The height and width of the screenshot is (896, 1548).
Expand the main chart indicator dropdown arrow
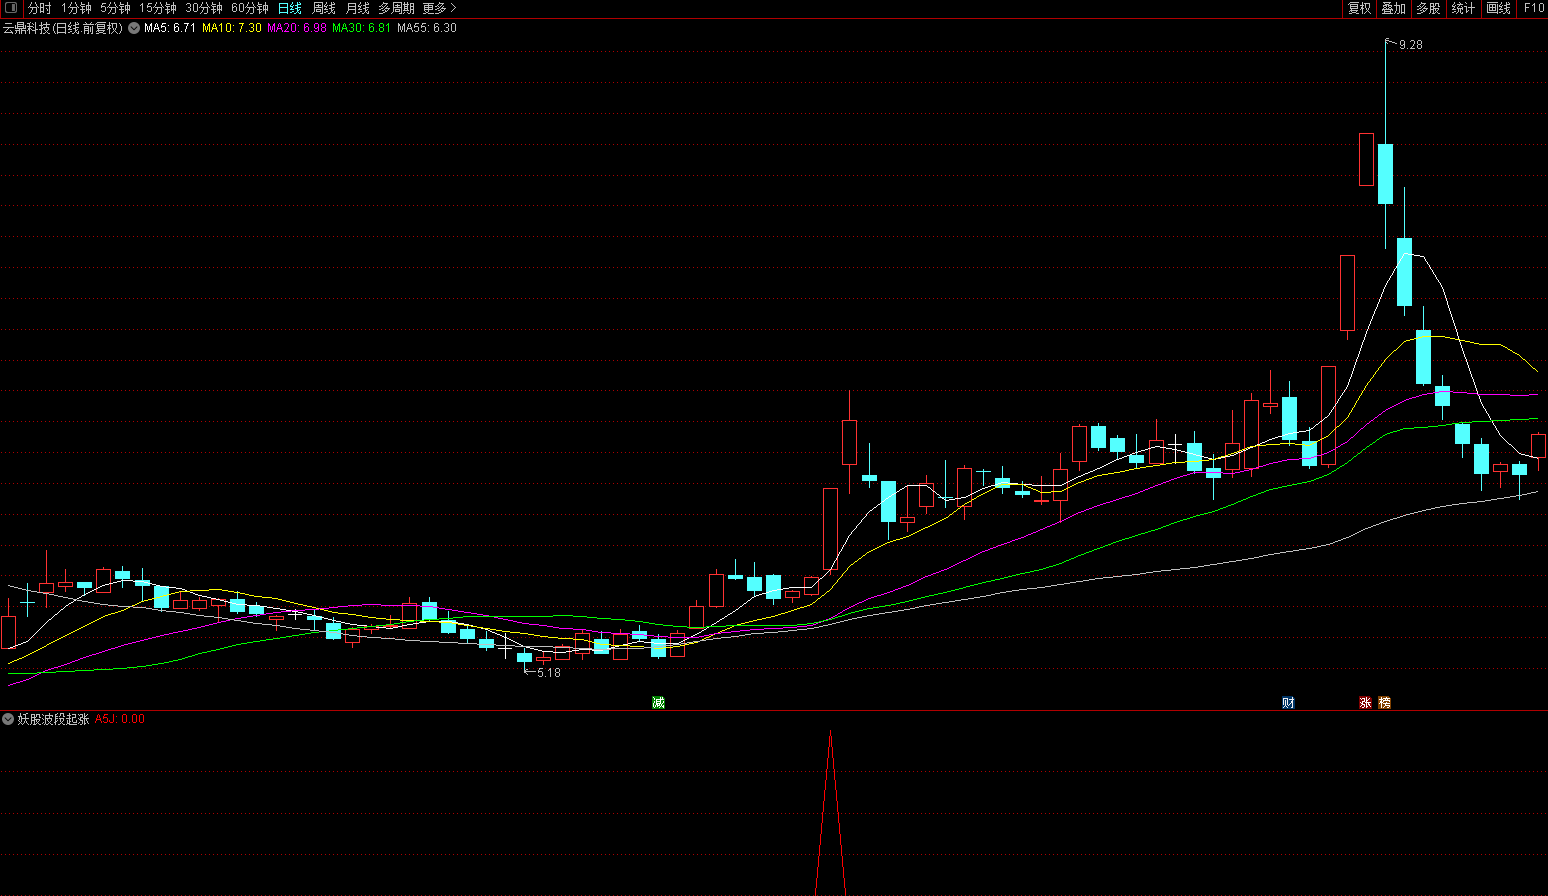click(x=134, y=28)
